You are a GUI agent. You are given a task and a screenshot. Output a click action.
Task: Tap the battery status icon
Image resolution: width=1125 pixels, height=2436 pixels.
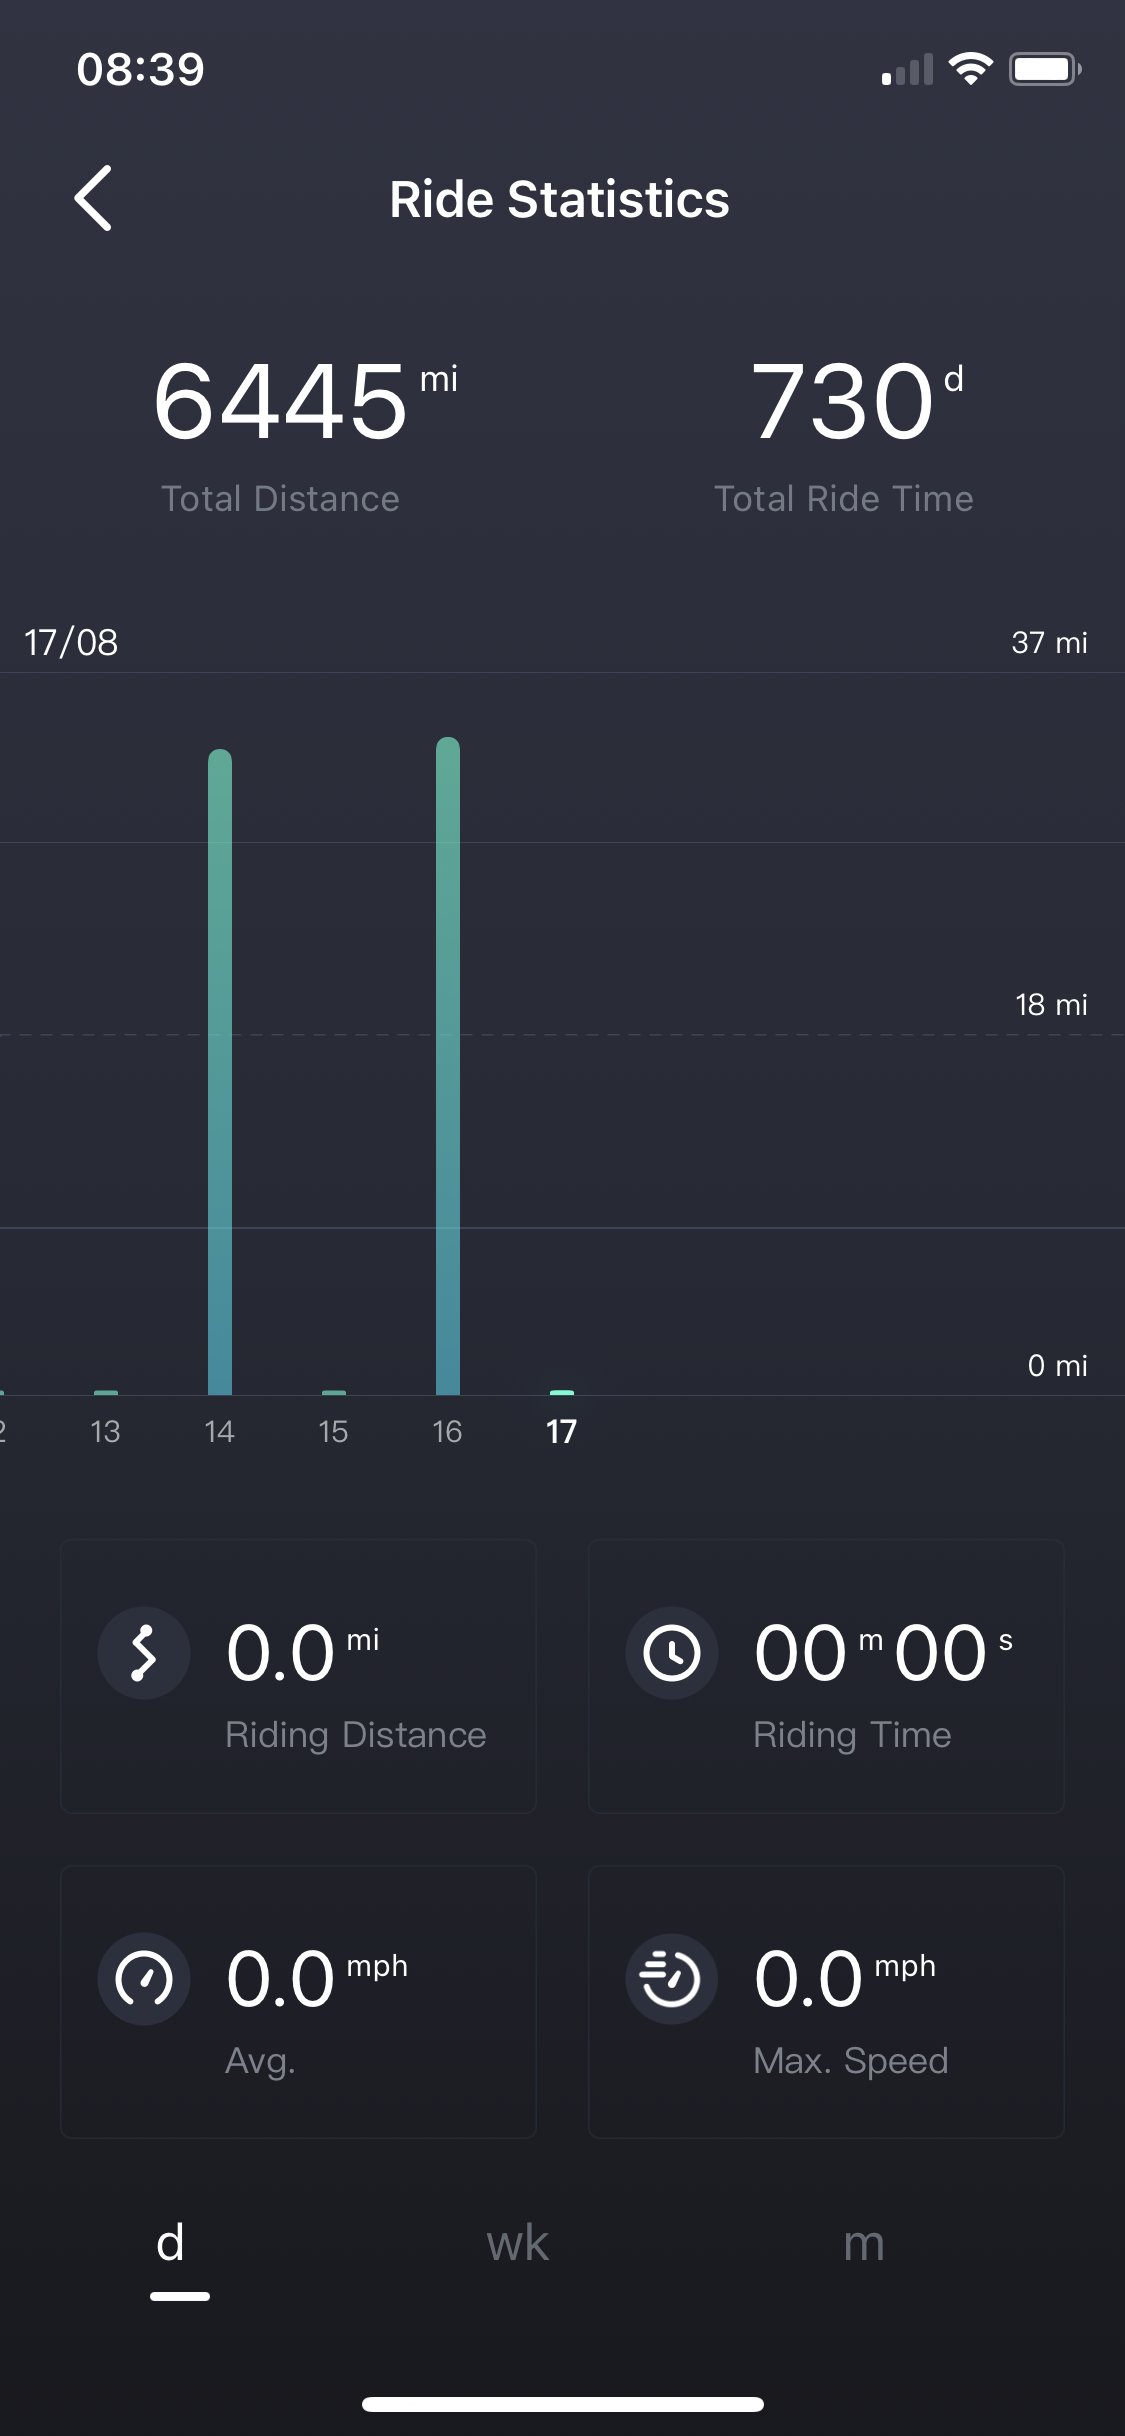click(1044, 69)
